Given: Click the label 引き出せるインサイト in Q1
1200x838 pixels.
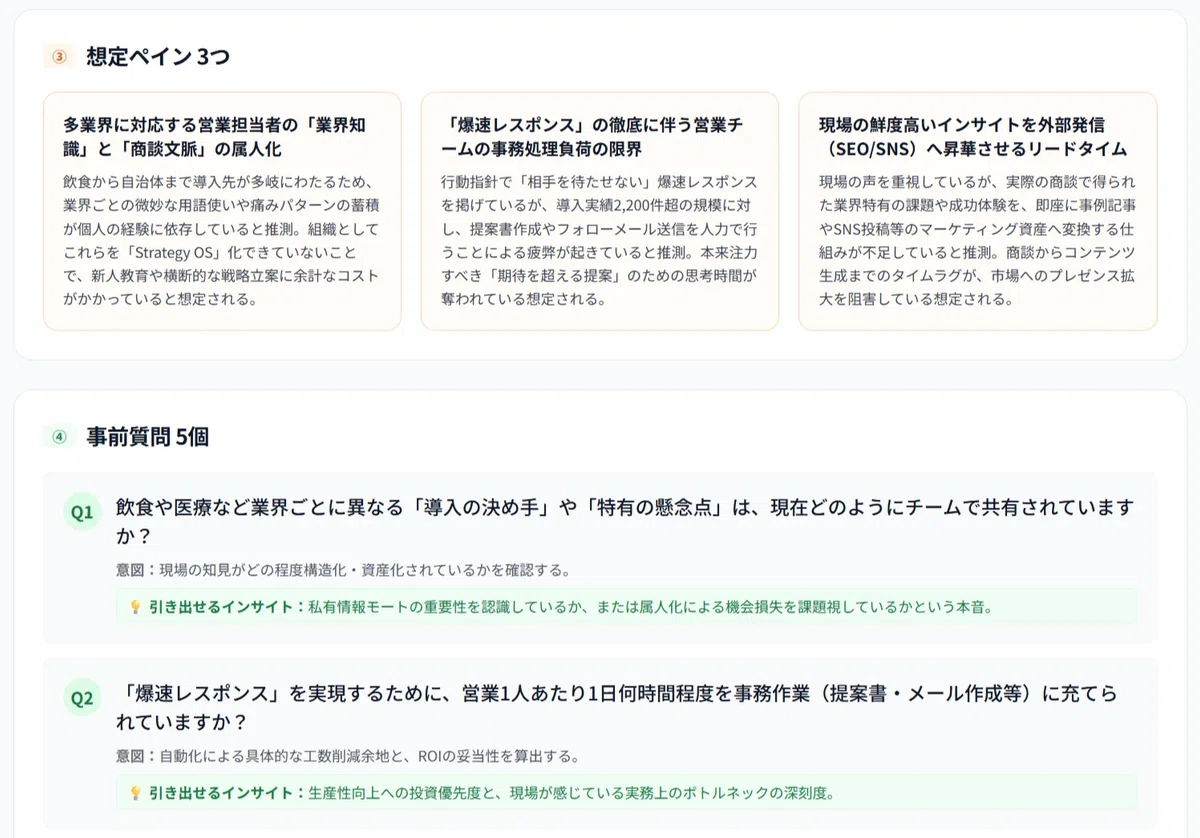Looking at the screenshot, I should point(226,607).
